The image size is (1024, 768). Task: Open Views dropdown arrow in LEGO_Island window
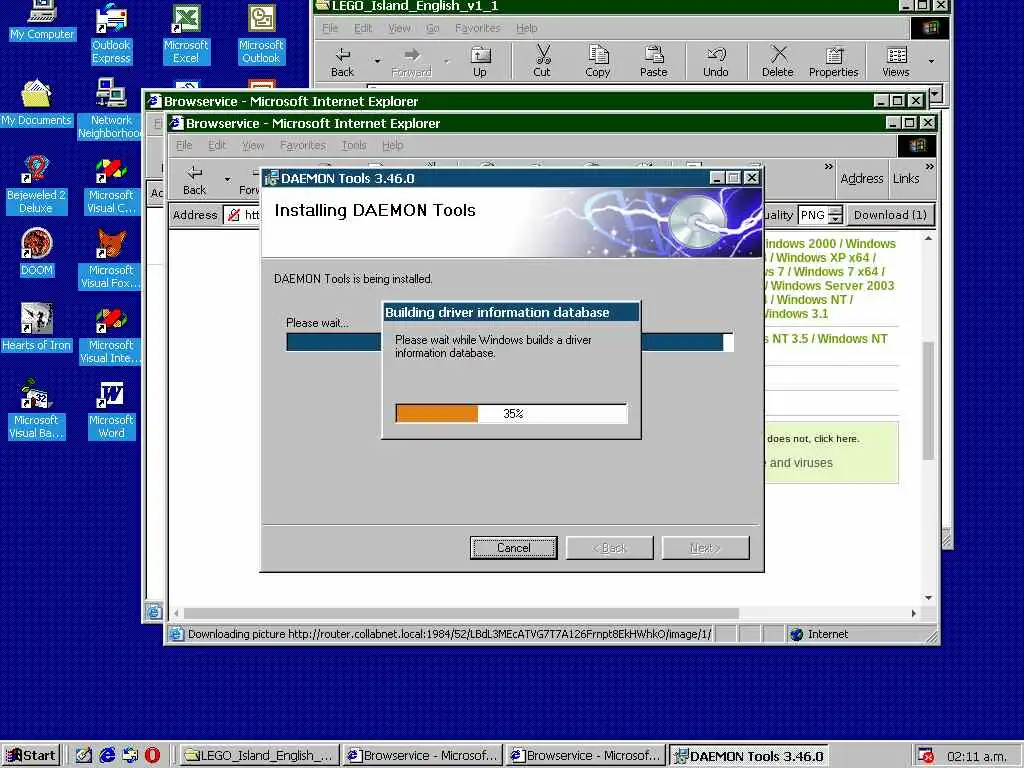[931, 61]
